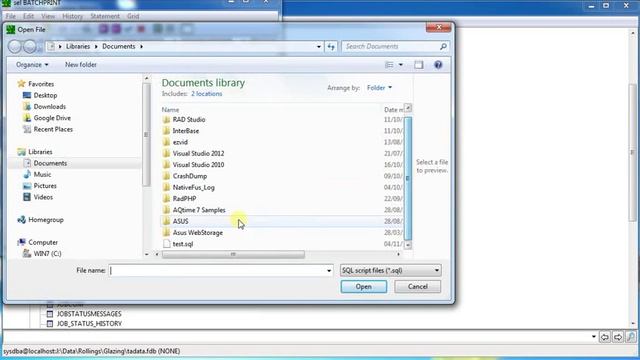Select JOB_STATUS_HISTORY table in background tree
Viewport: 640px width, 360px height.
click(89, 324)
